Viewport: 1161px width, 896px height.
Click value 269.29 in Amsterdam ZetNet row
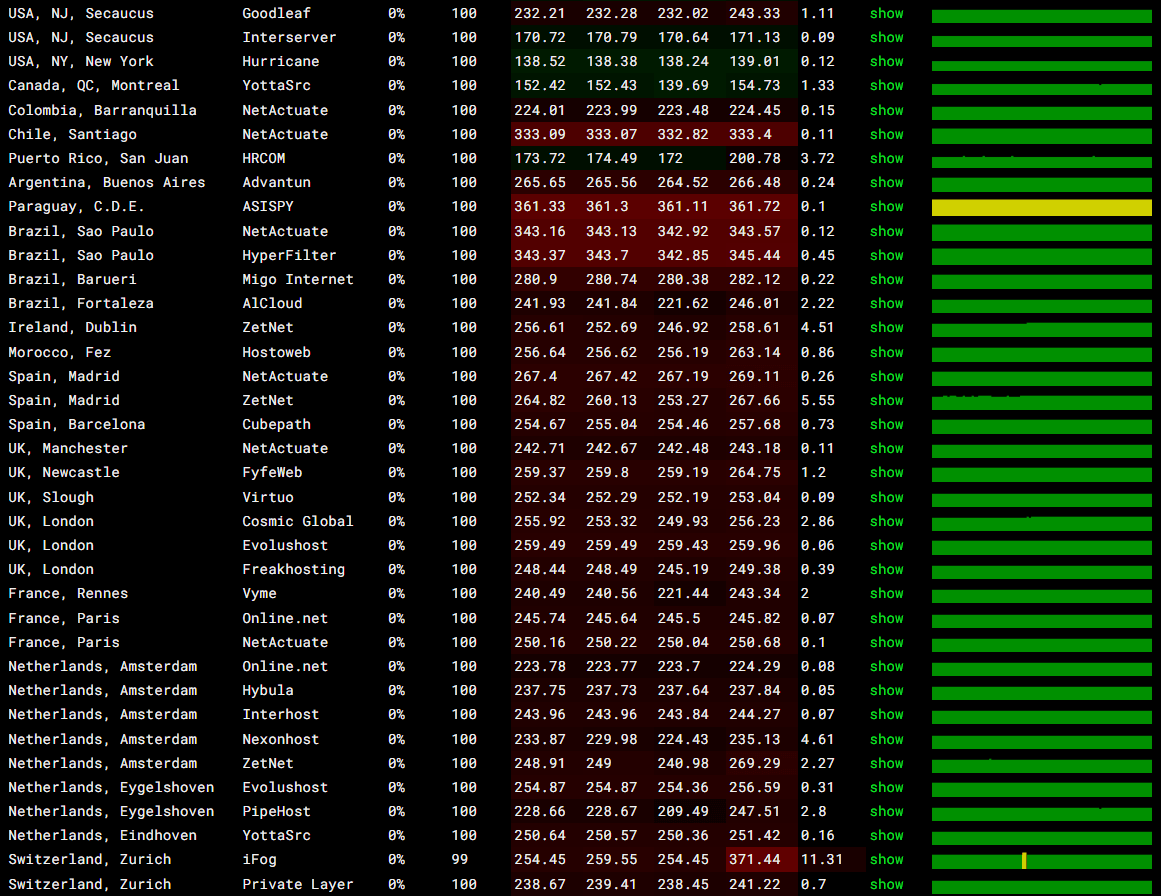pyautogui.click(x=755, y=763)
